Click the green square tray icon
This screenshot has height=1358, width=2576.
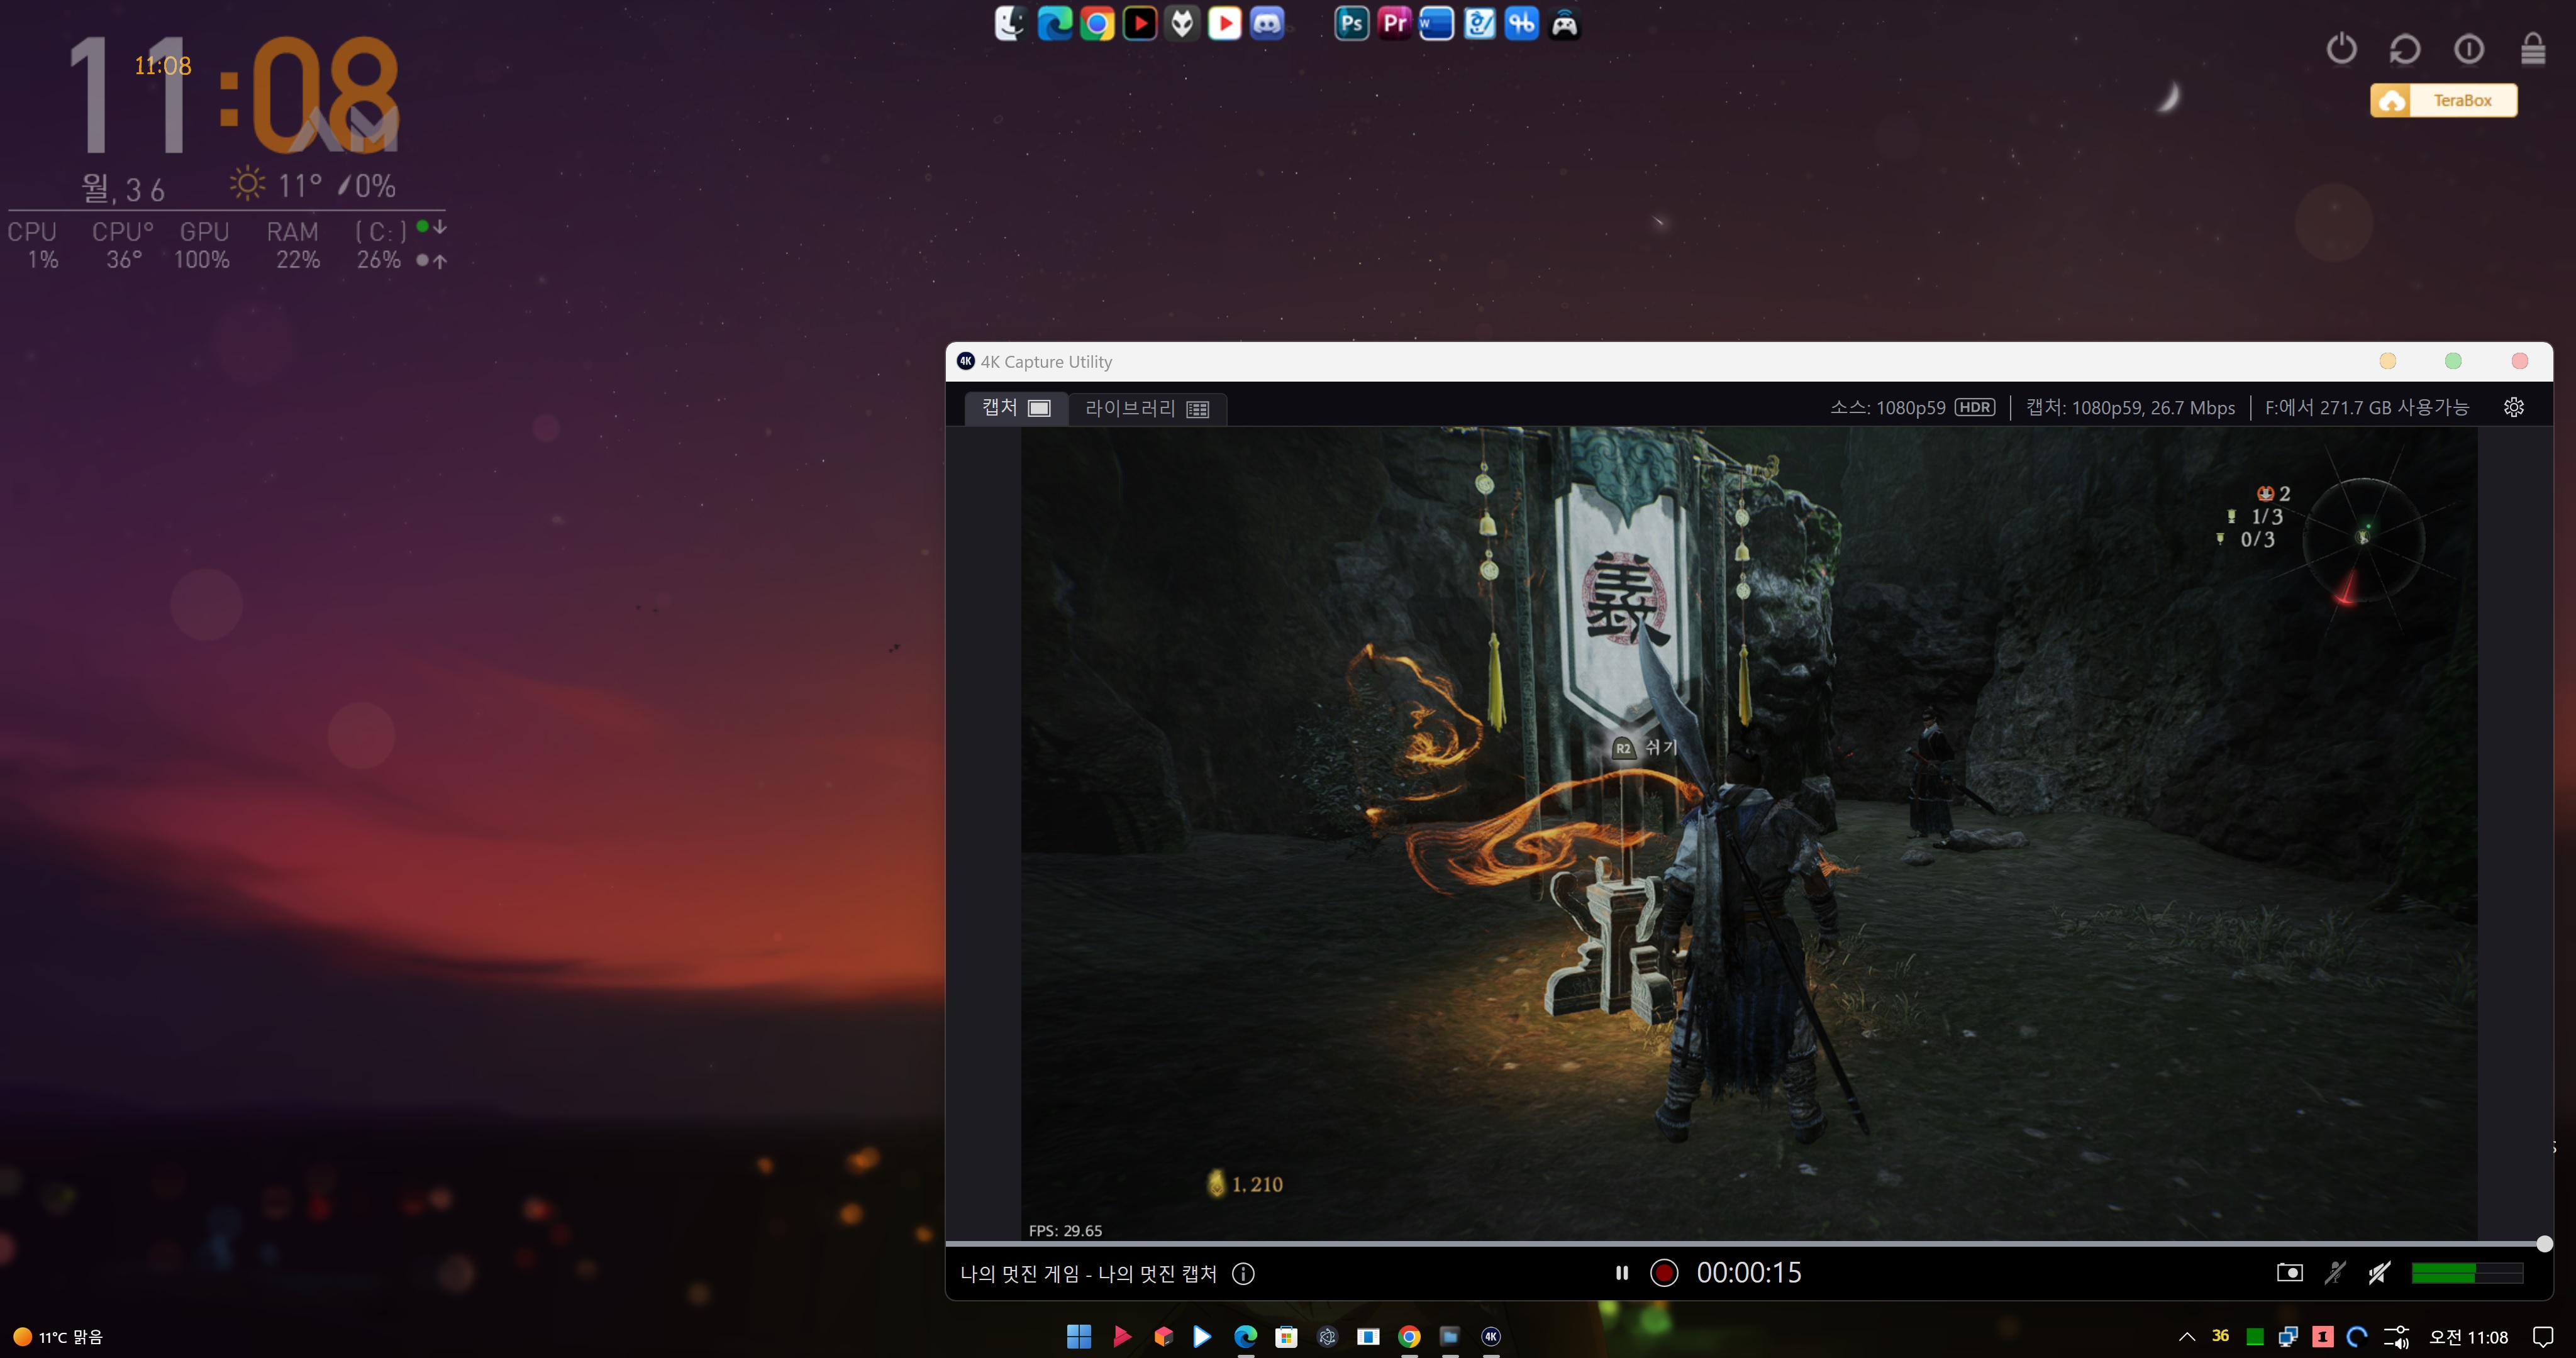2255,1337
